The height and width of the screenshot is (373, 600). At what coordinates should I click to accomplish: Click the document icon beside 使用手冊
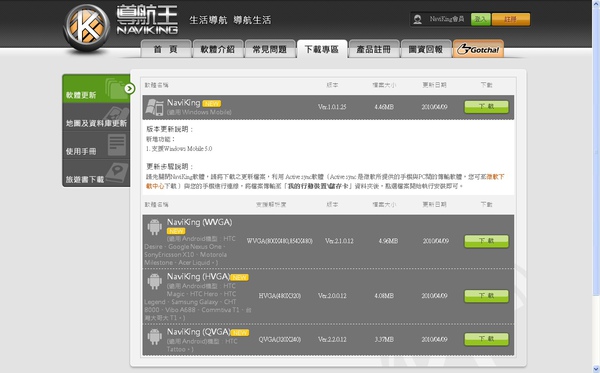(x=117, y=145)
